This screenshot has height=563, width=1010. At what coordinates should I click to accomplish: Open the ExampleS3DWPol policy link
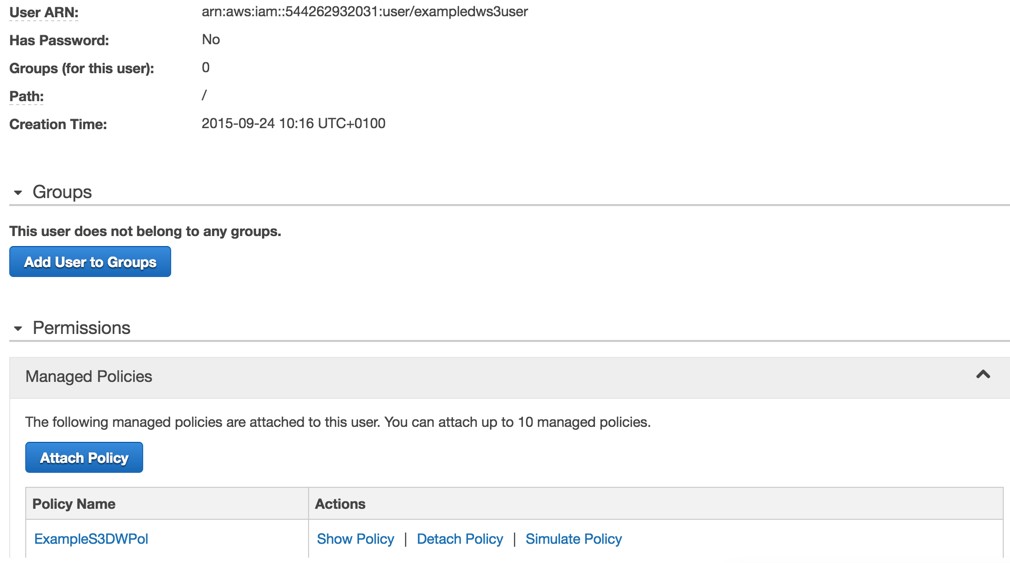[x=91, y=539]
